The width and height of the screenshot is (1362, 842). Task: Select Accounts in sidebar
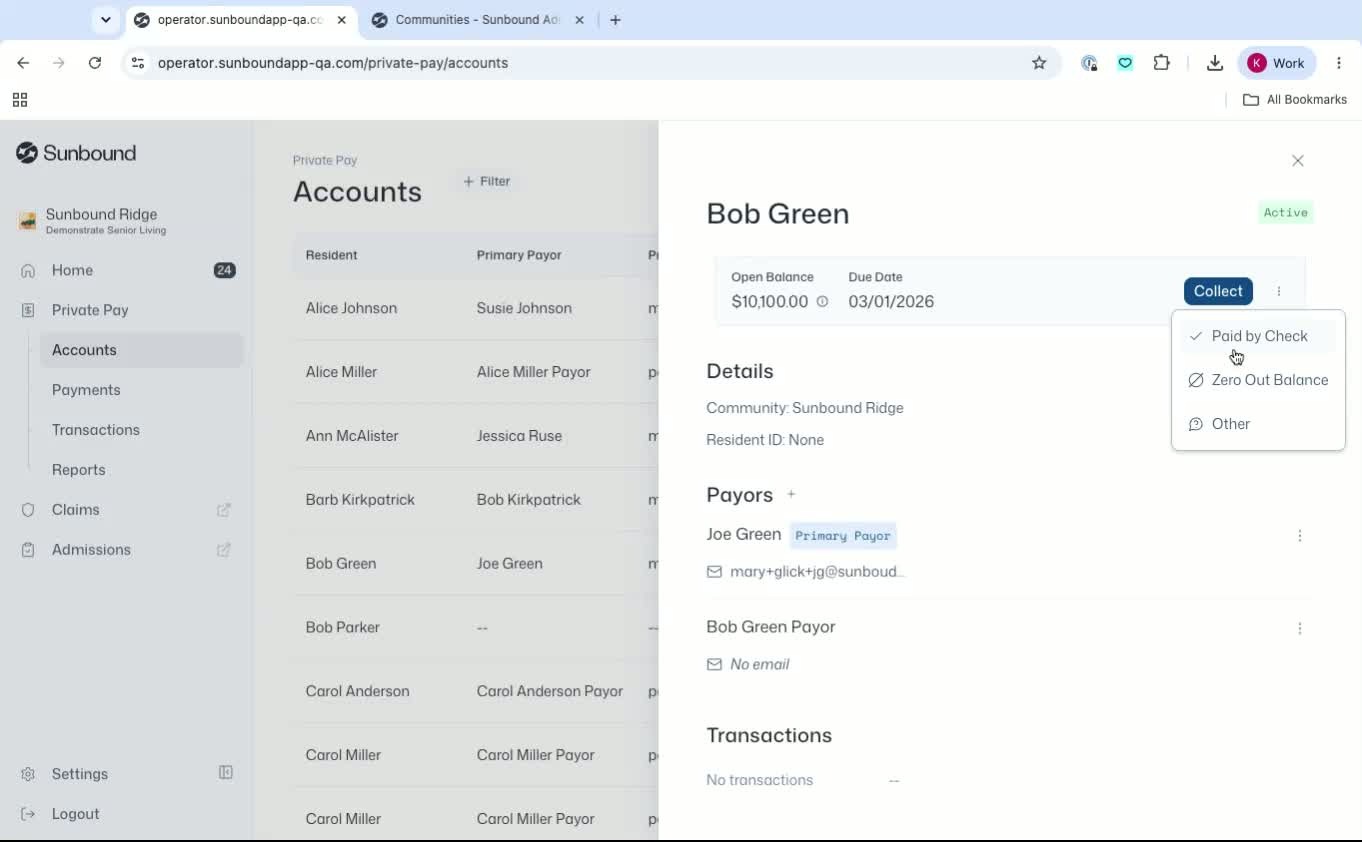[x=140, y=350]
